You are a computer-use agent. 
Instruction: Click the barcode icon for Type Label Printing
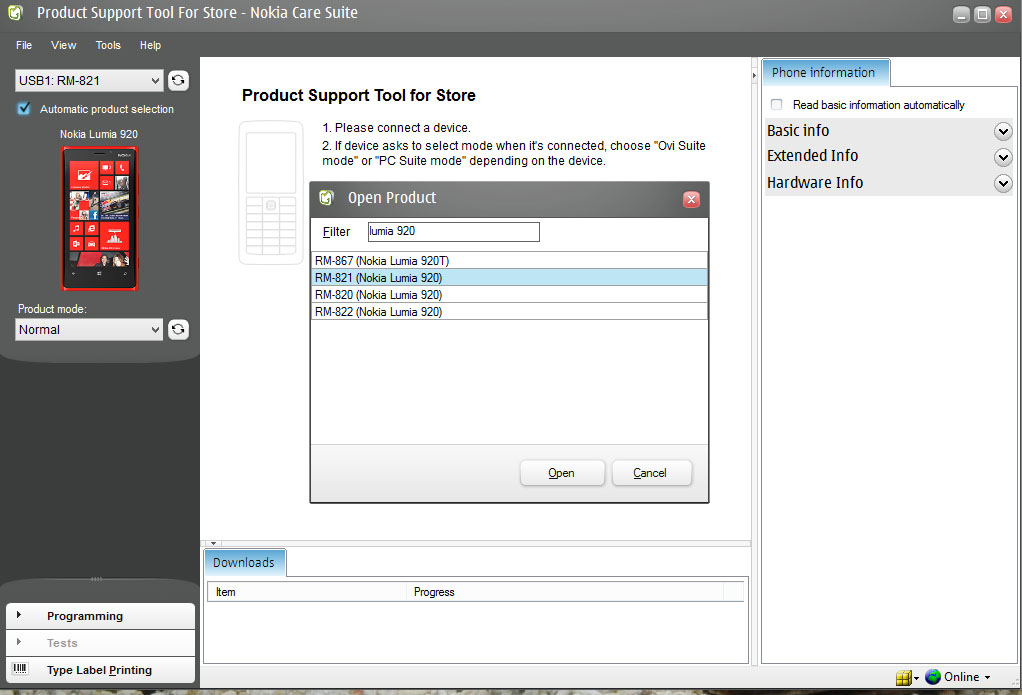[20, 669]
